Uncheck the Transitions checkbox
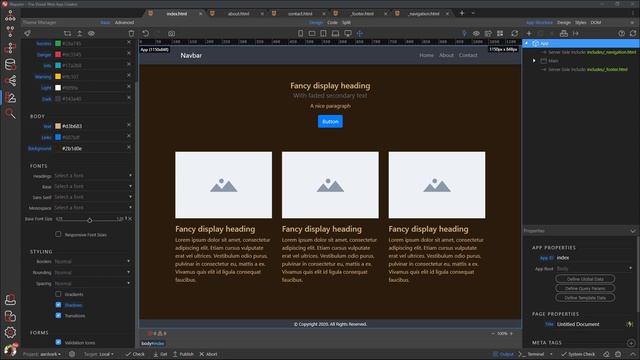The height and width of the screenshot is (360, 640). point(58,315)
